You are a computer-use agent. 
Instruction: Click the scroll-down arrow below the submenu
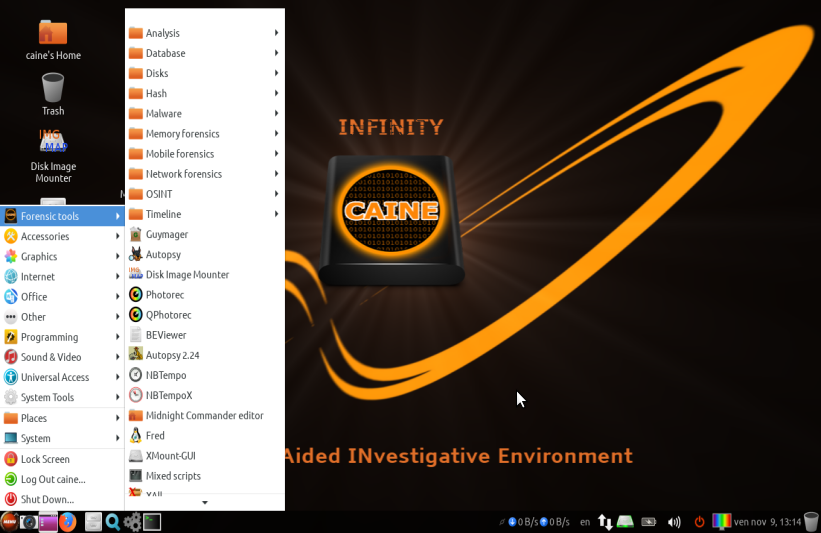(205, 503)
